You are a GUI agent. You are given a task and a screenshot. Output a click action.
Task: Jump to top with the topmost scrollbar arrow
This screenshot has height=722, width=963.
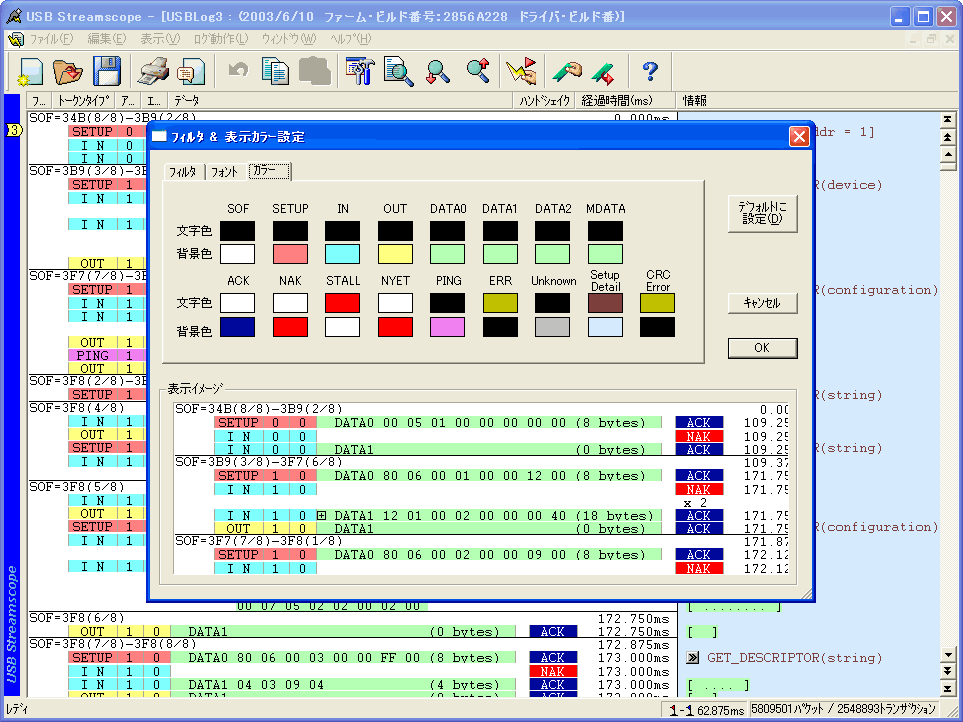pyautogui.click(x=948, y=118)
